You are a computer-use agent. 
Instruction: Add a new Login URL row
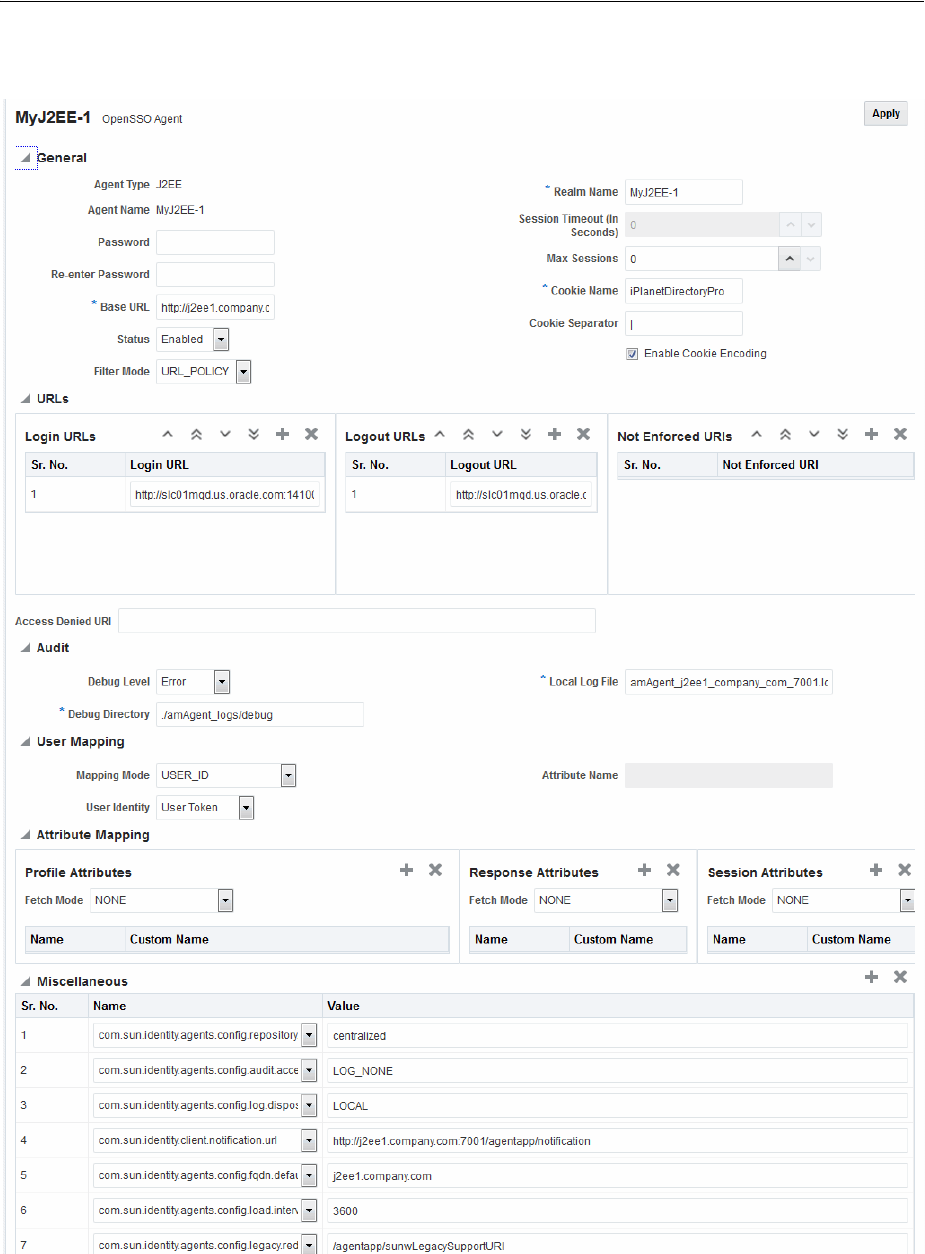click(282, 434)
